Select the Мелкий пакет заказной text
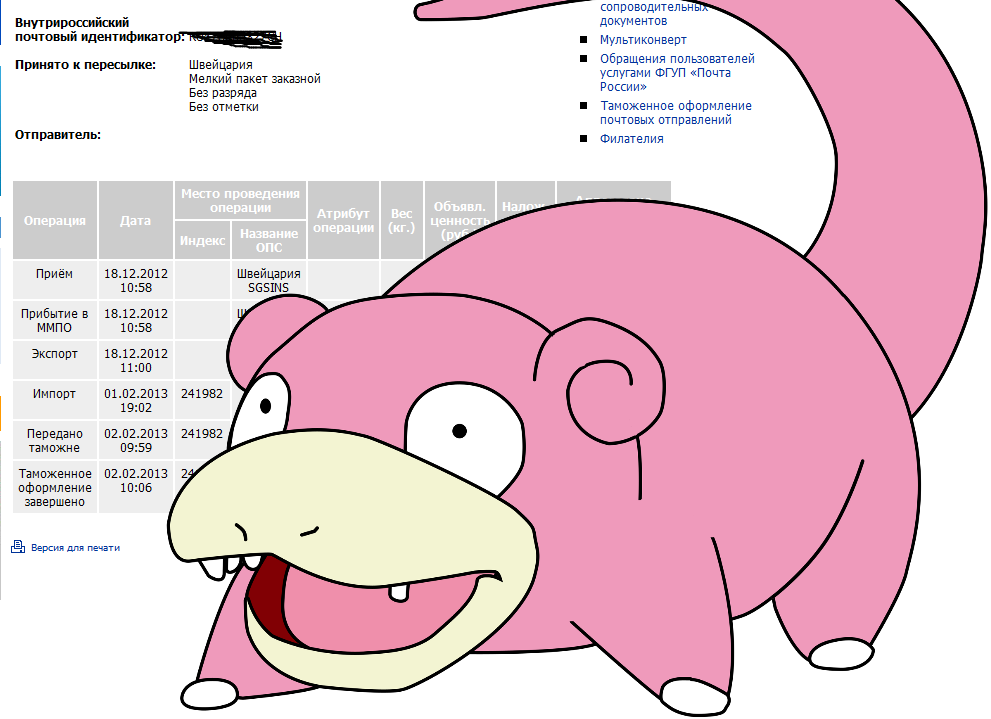This screenshot has width=991, height=719. point(255,79)
